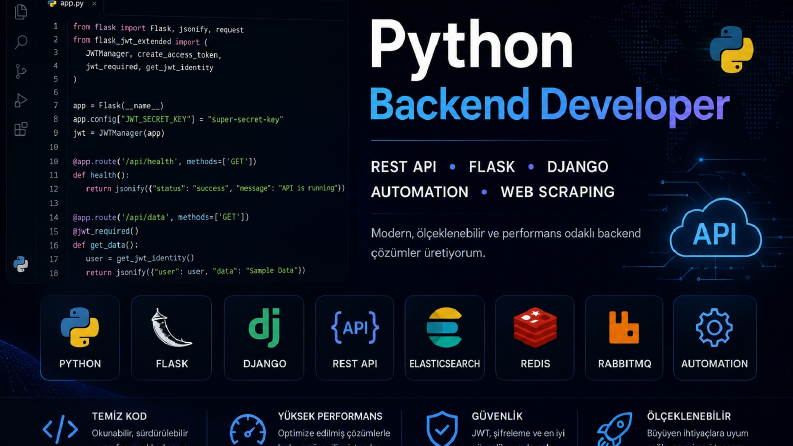This screenshot has height=446, width=793.
Task: Select the FLASK horn icon card
Action: click(x=171, y=338)
